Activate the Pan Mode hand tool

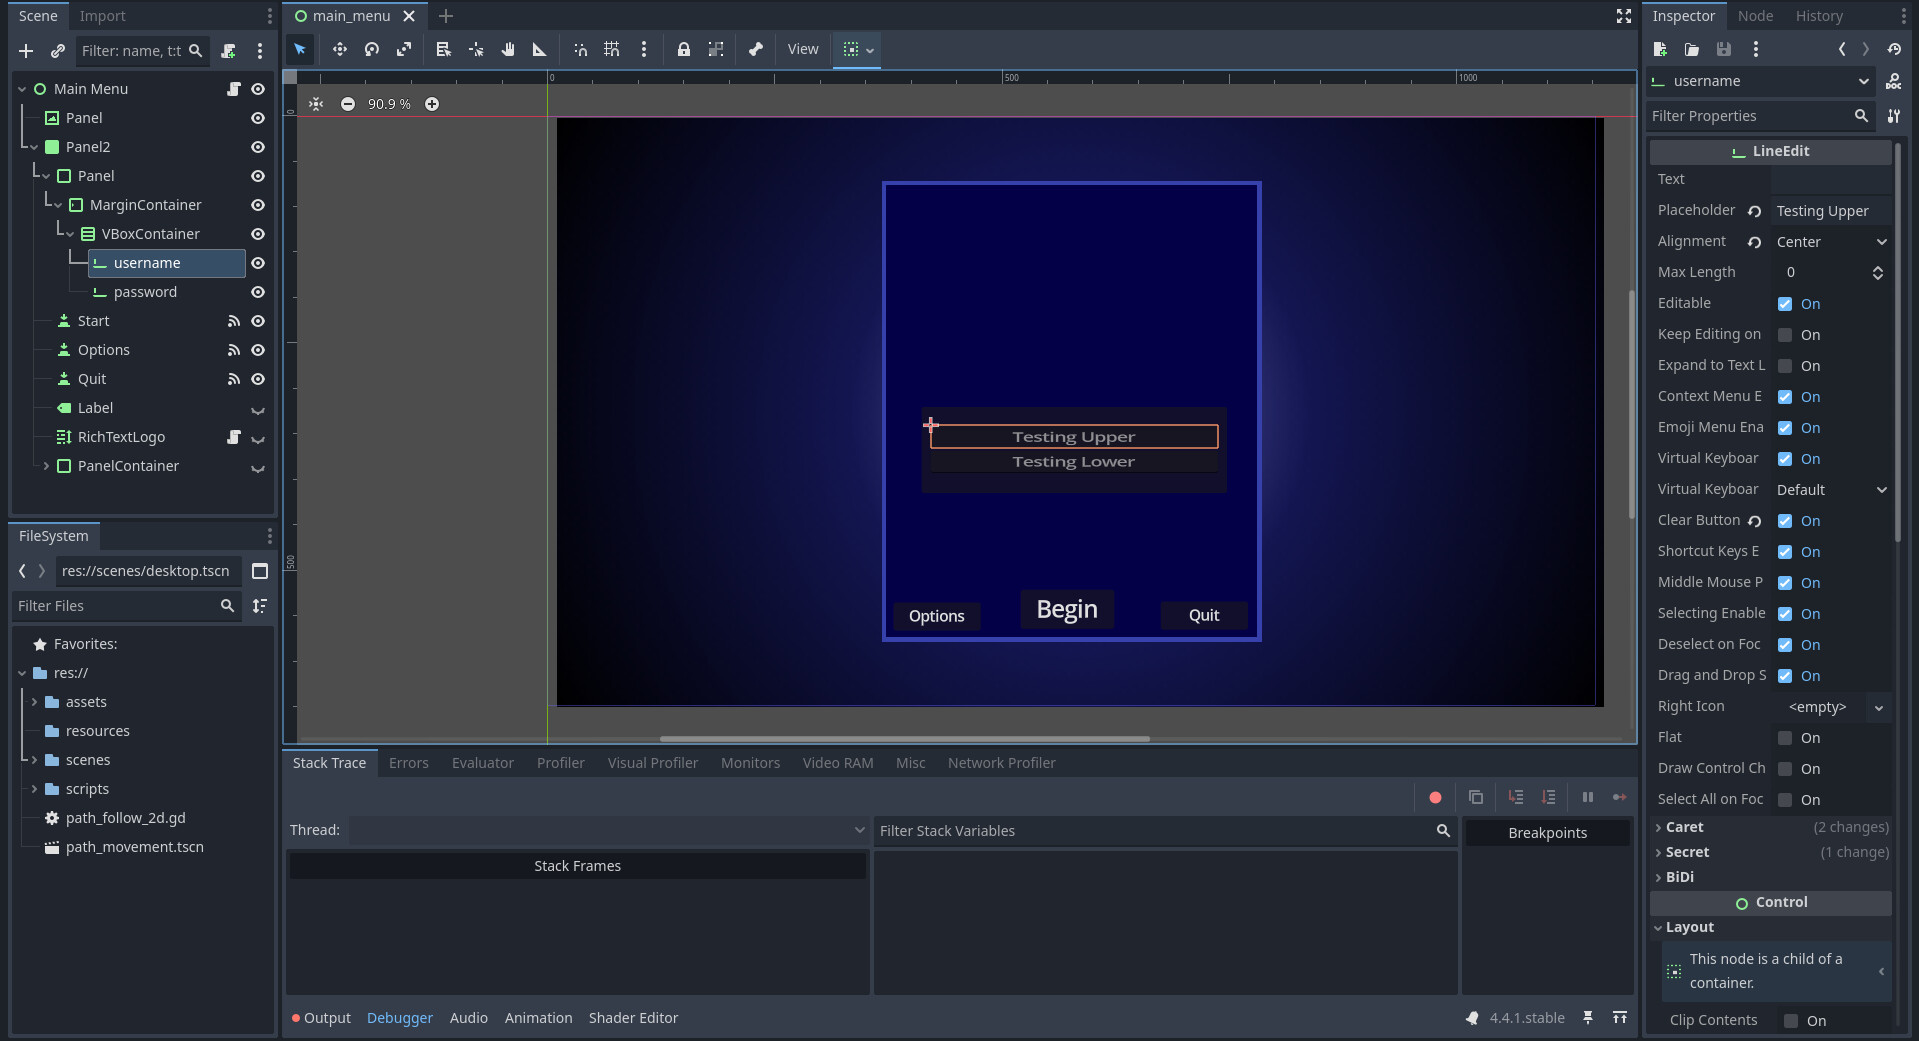tap(508, 49)
